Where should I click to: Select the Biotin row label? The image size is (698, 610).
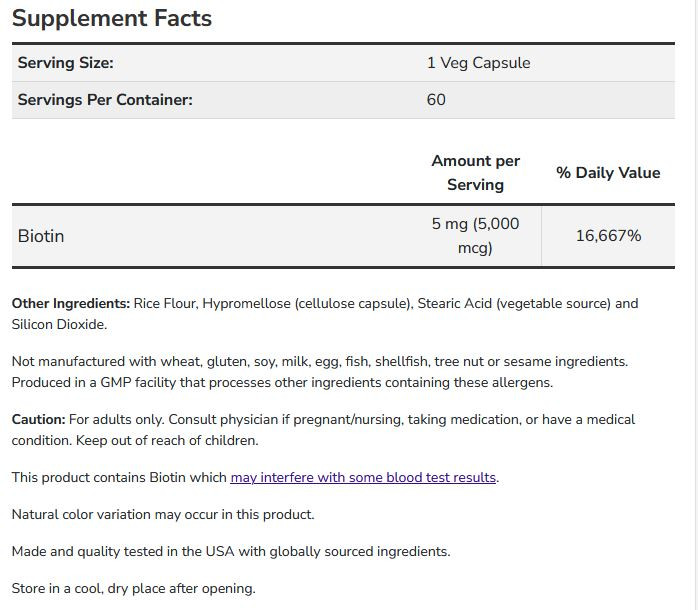(41, 236)
